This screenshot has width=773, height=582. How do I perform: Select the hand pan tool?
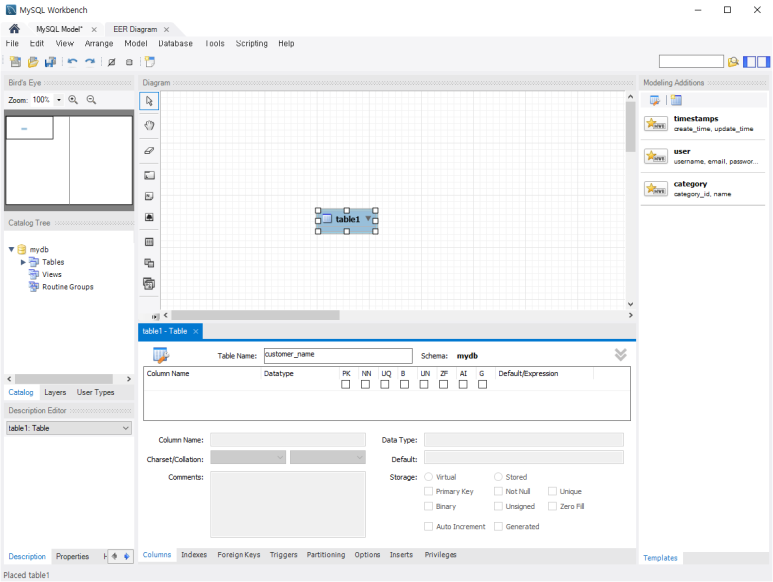149,125
